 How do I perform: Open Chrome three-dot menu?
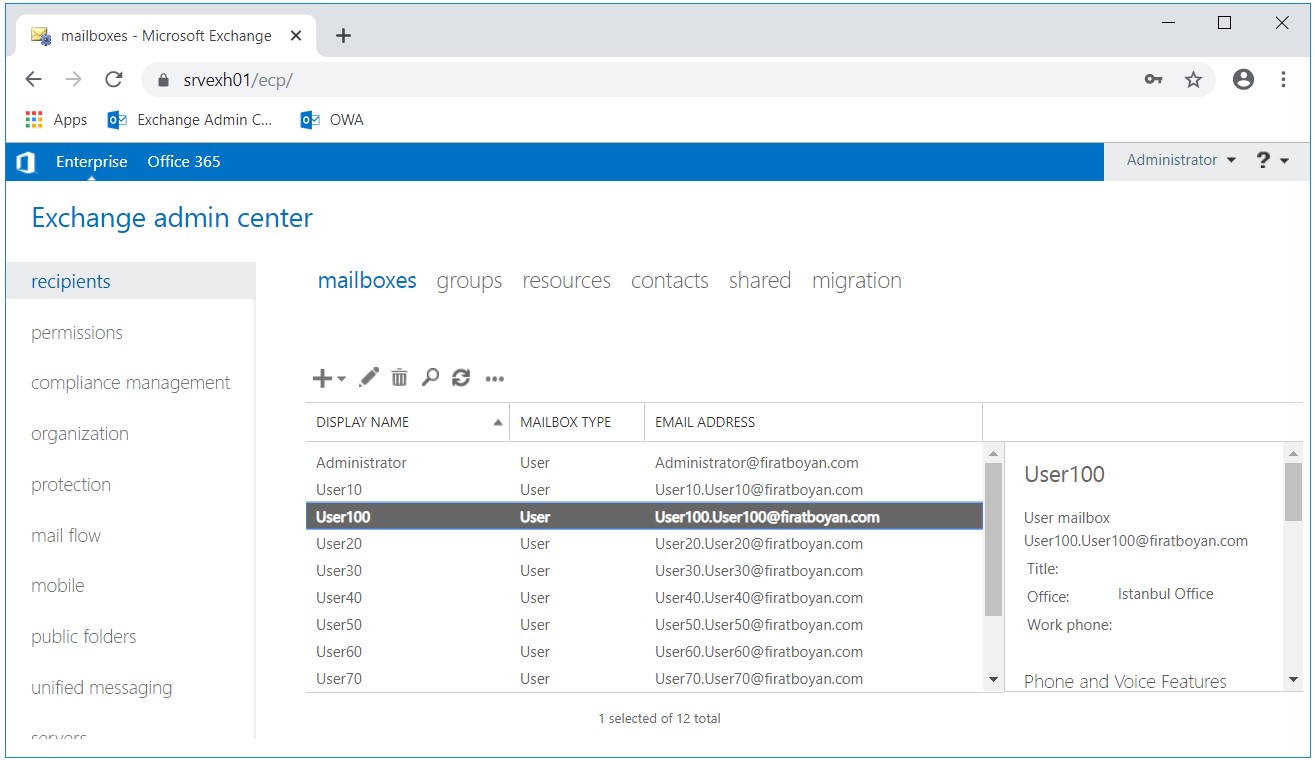1283,80
